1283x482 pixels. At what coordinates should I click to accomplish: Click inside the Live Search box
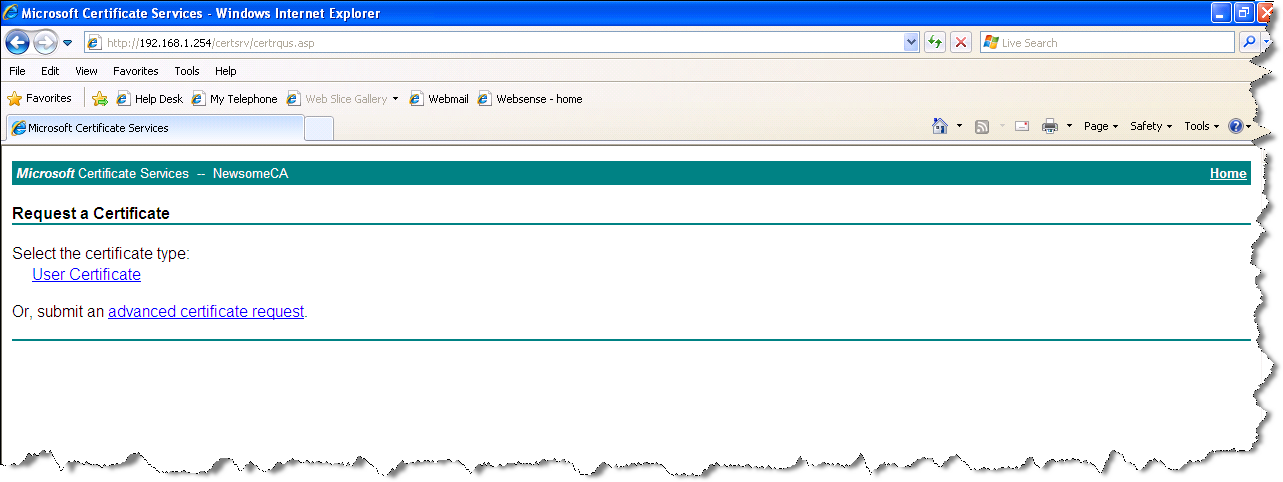(x=1108, y=43)
